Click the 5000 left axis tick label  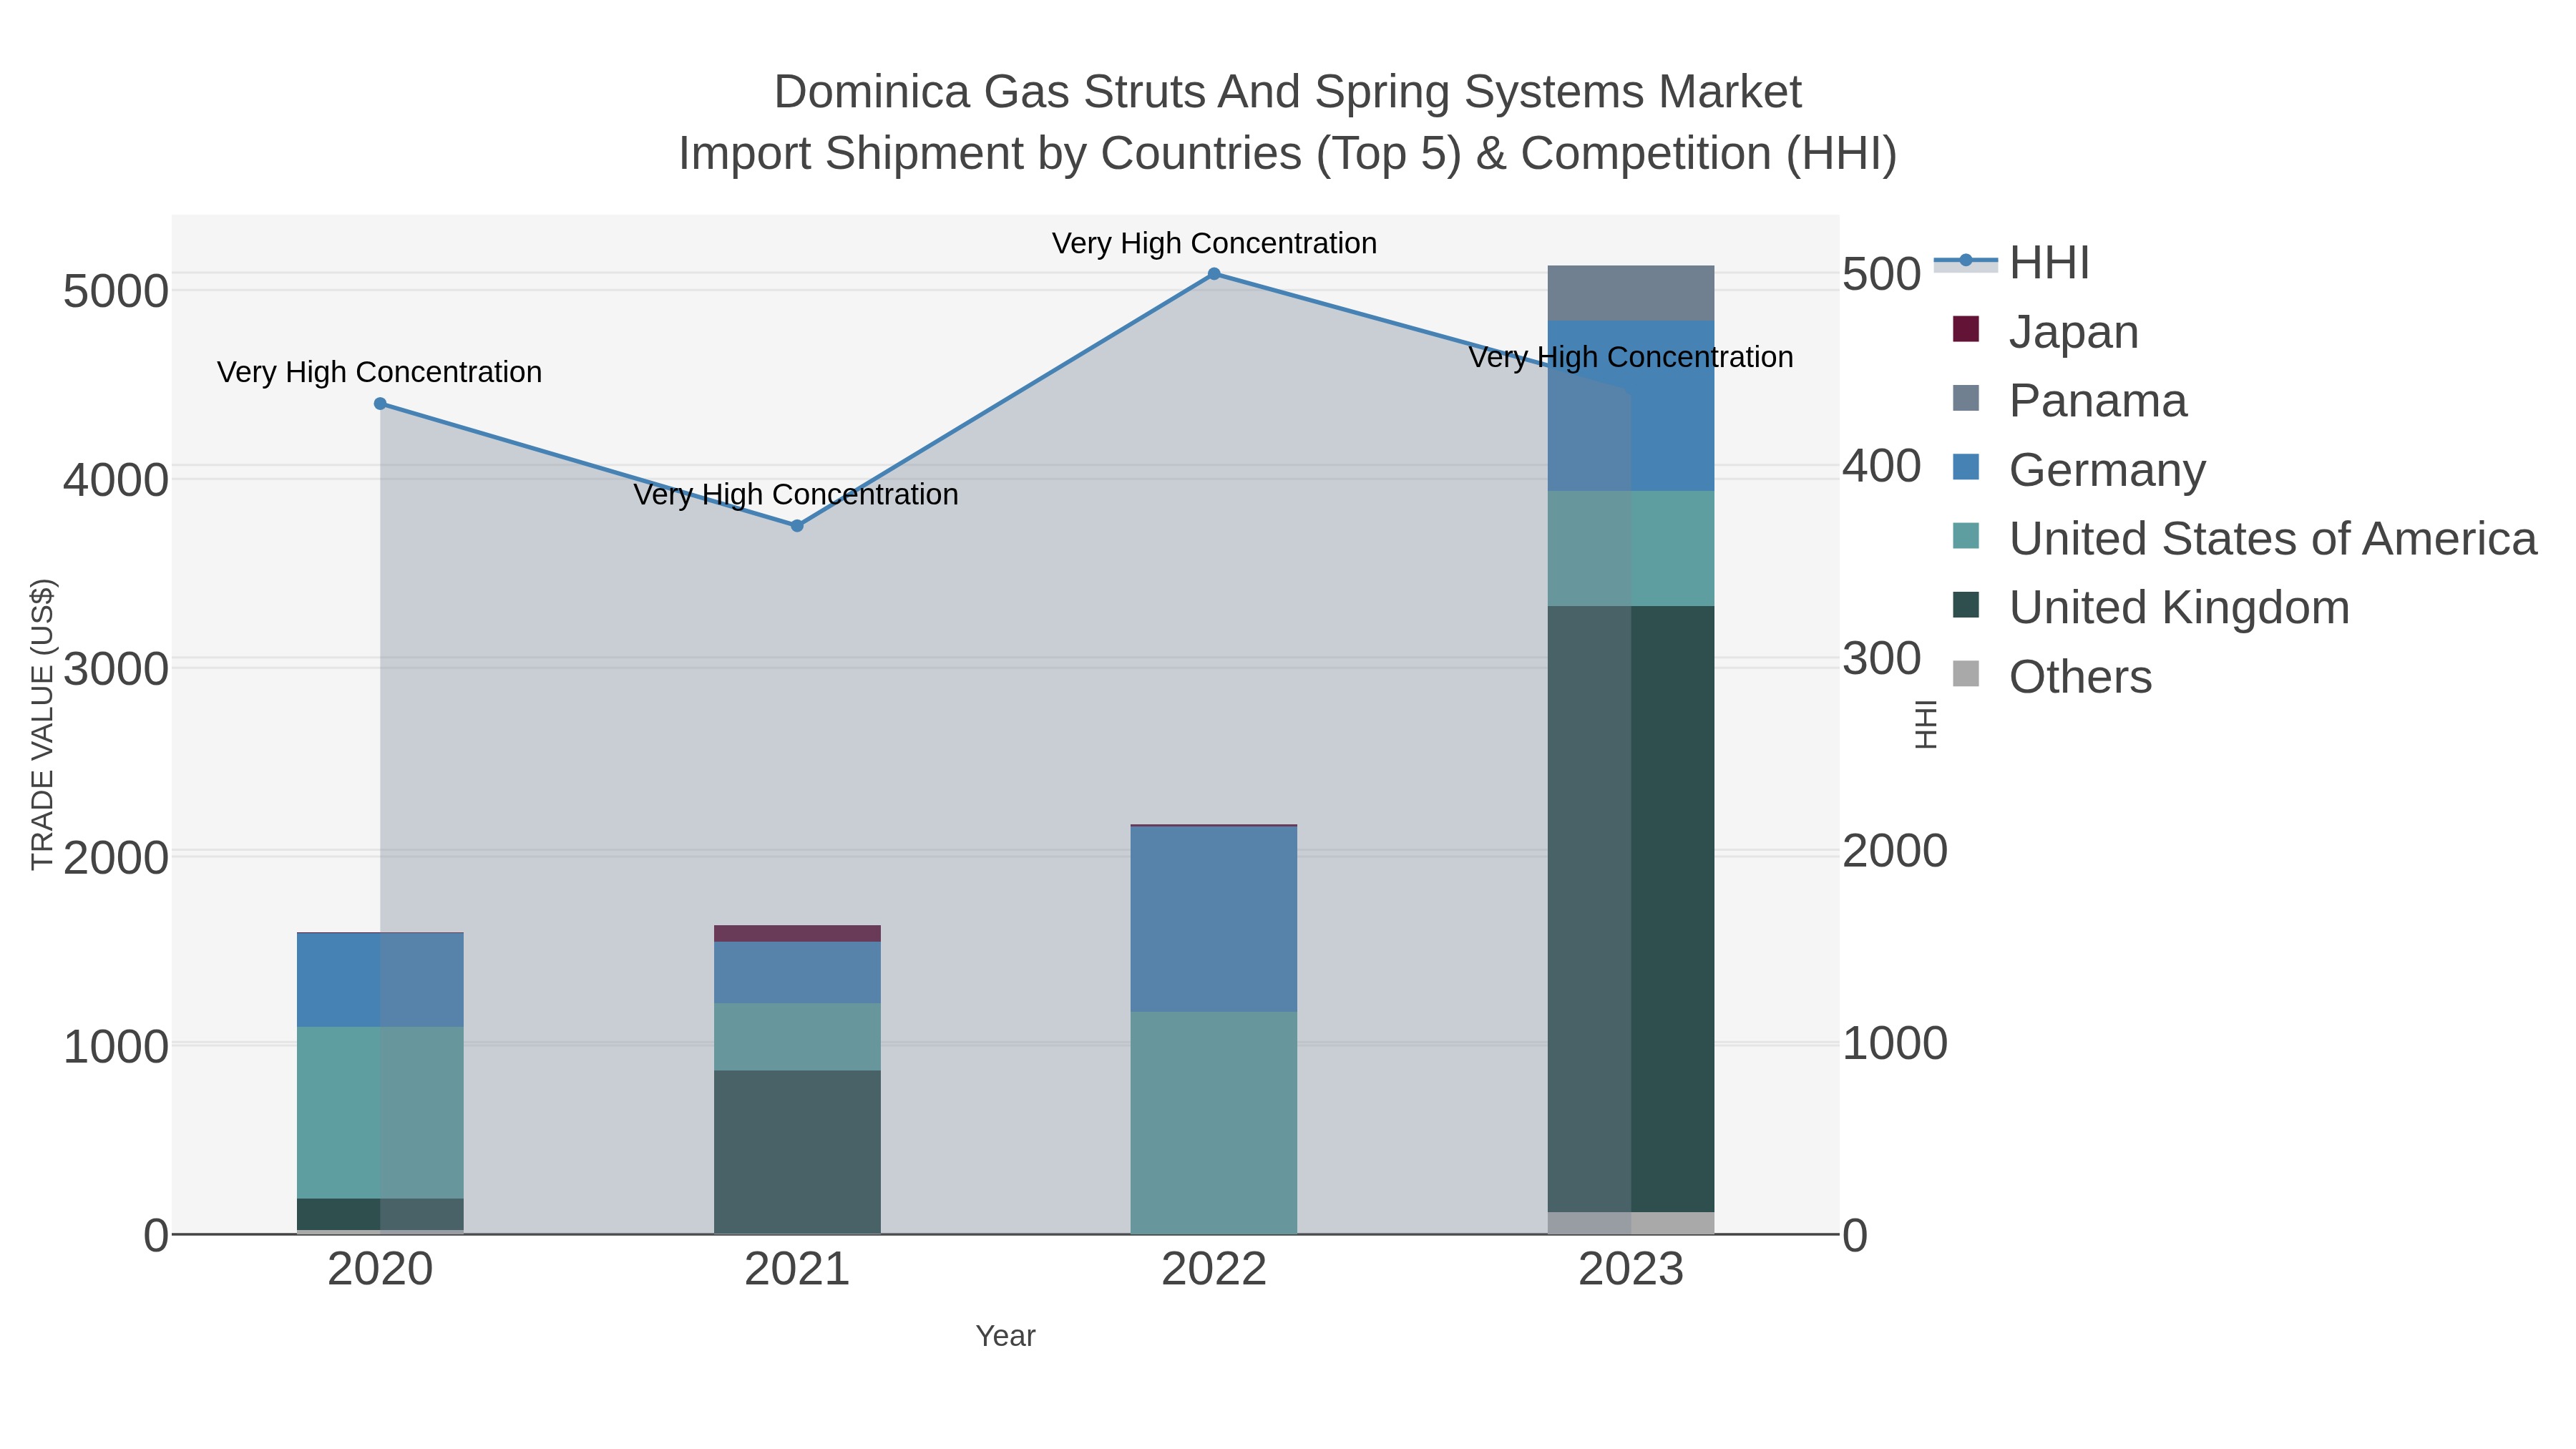coord(116,292)
